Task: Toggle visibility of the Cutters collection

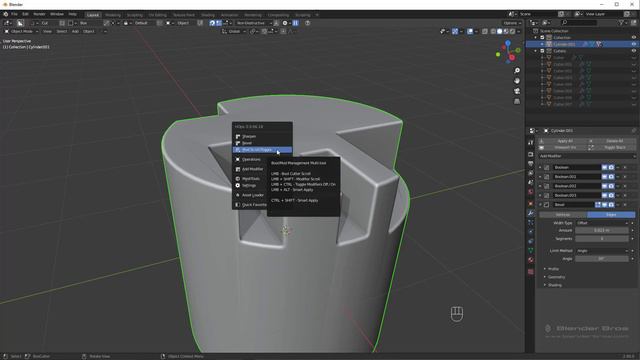Action: [x=634, y=51]
